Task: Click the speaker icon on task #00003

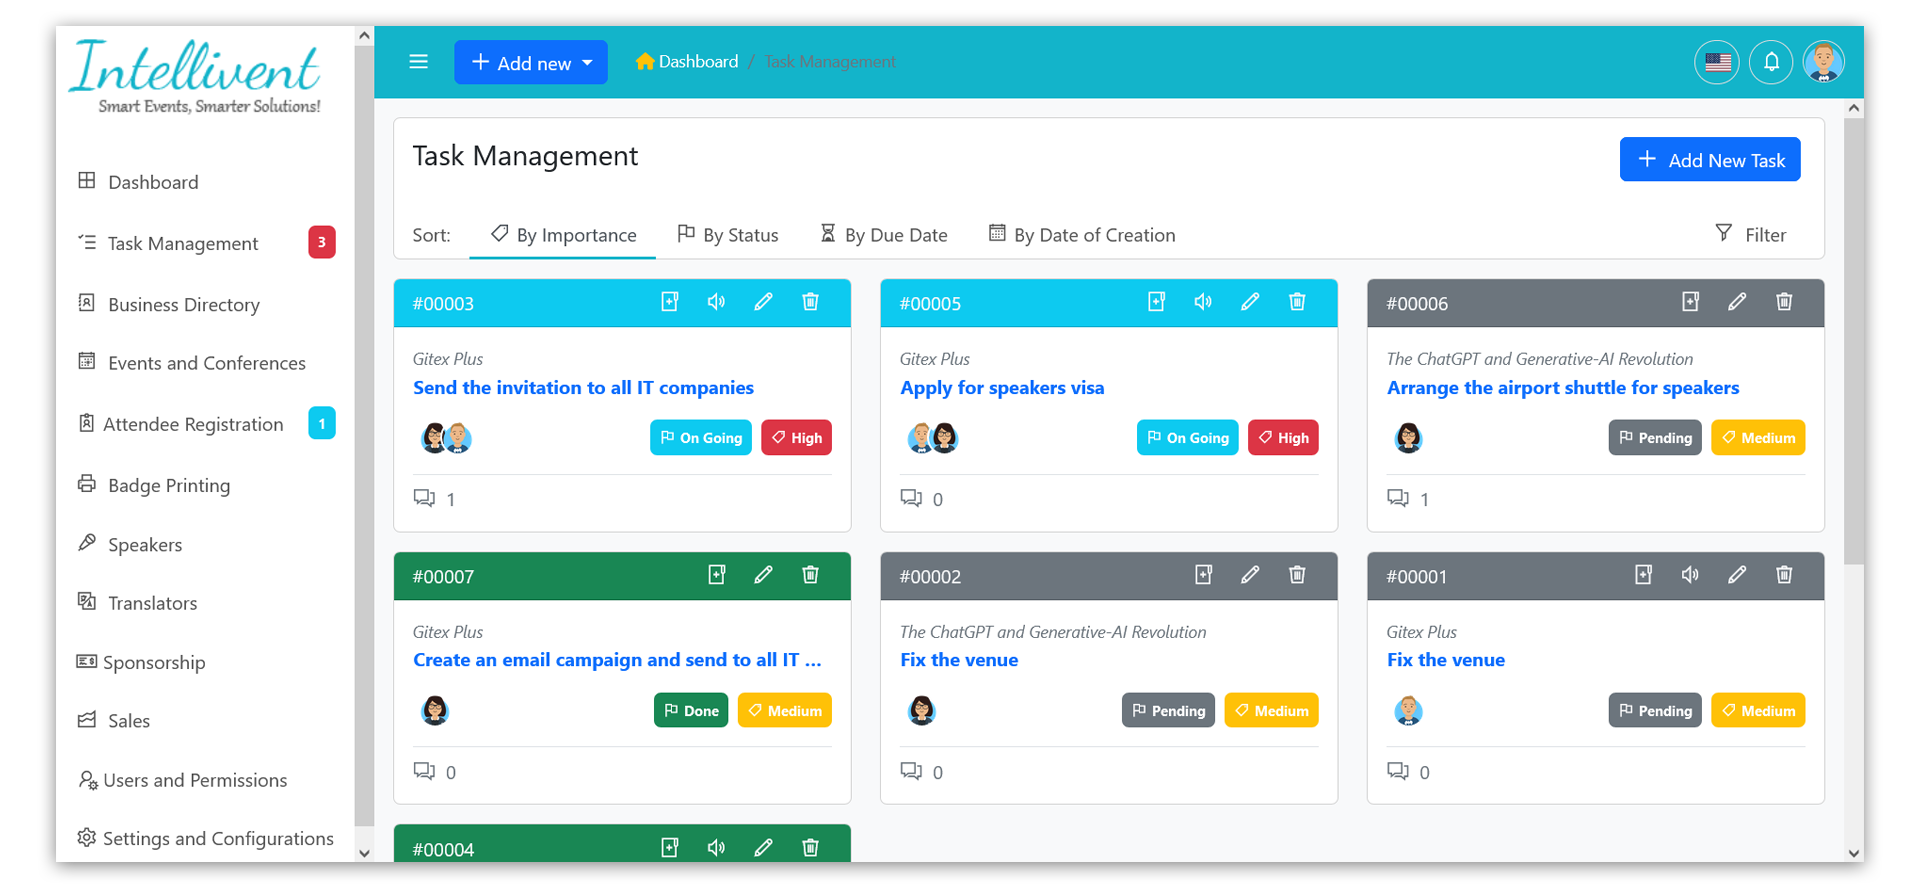Action: pos(716,302)
